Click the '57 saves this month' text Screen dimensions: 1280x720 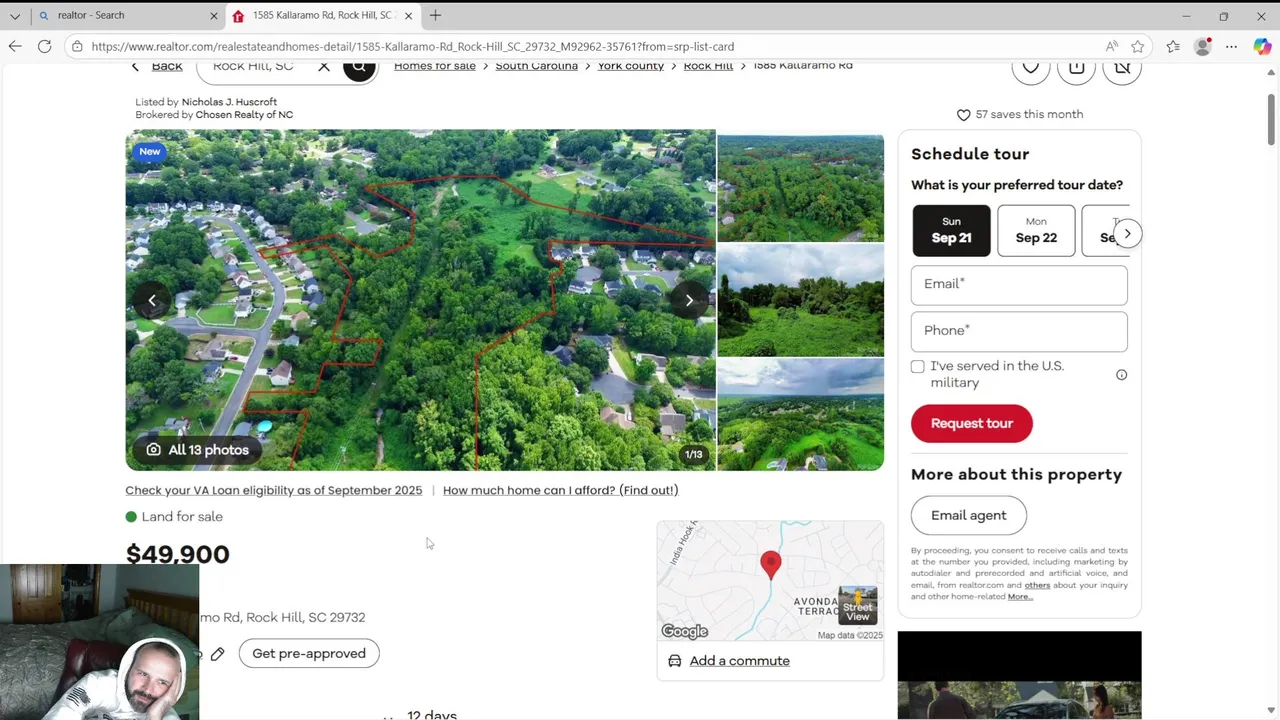click(x=1029, y=114)
